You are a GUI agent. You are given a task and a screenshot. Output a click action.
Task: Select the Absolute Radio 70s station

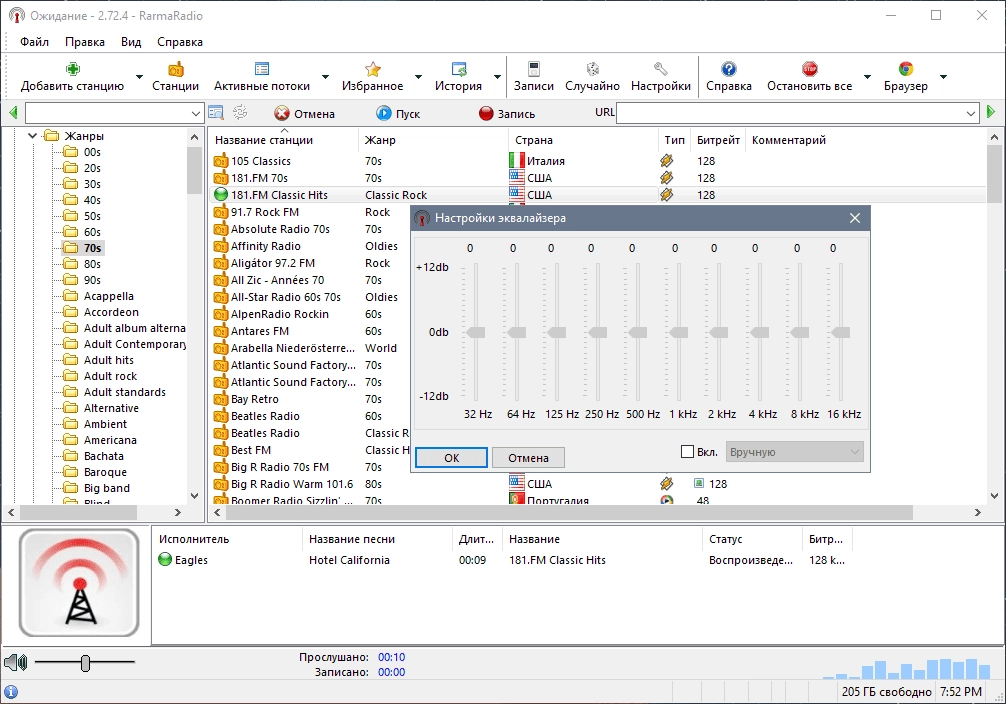280,229
